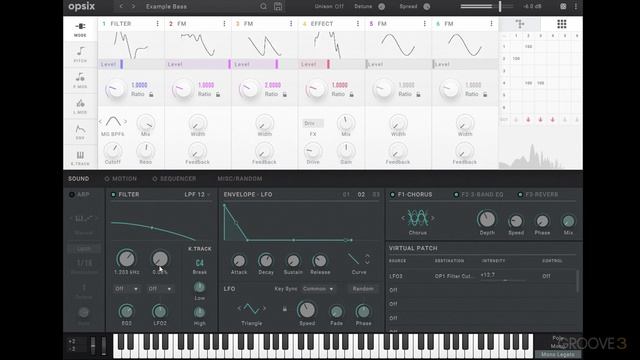The width and height of the screenshot is (640, 360).
Task: Open the top-right layout icon
Action: pos(563,7)
